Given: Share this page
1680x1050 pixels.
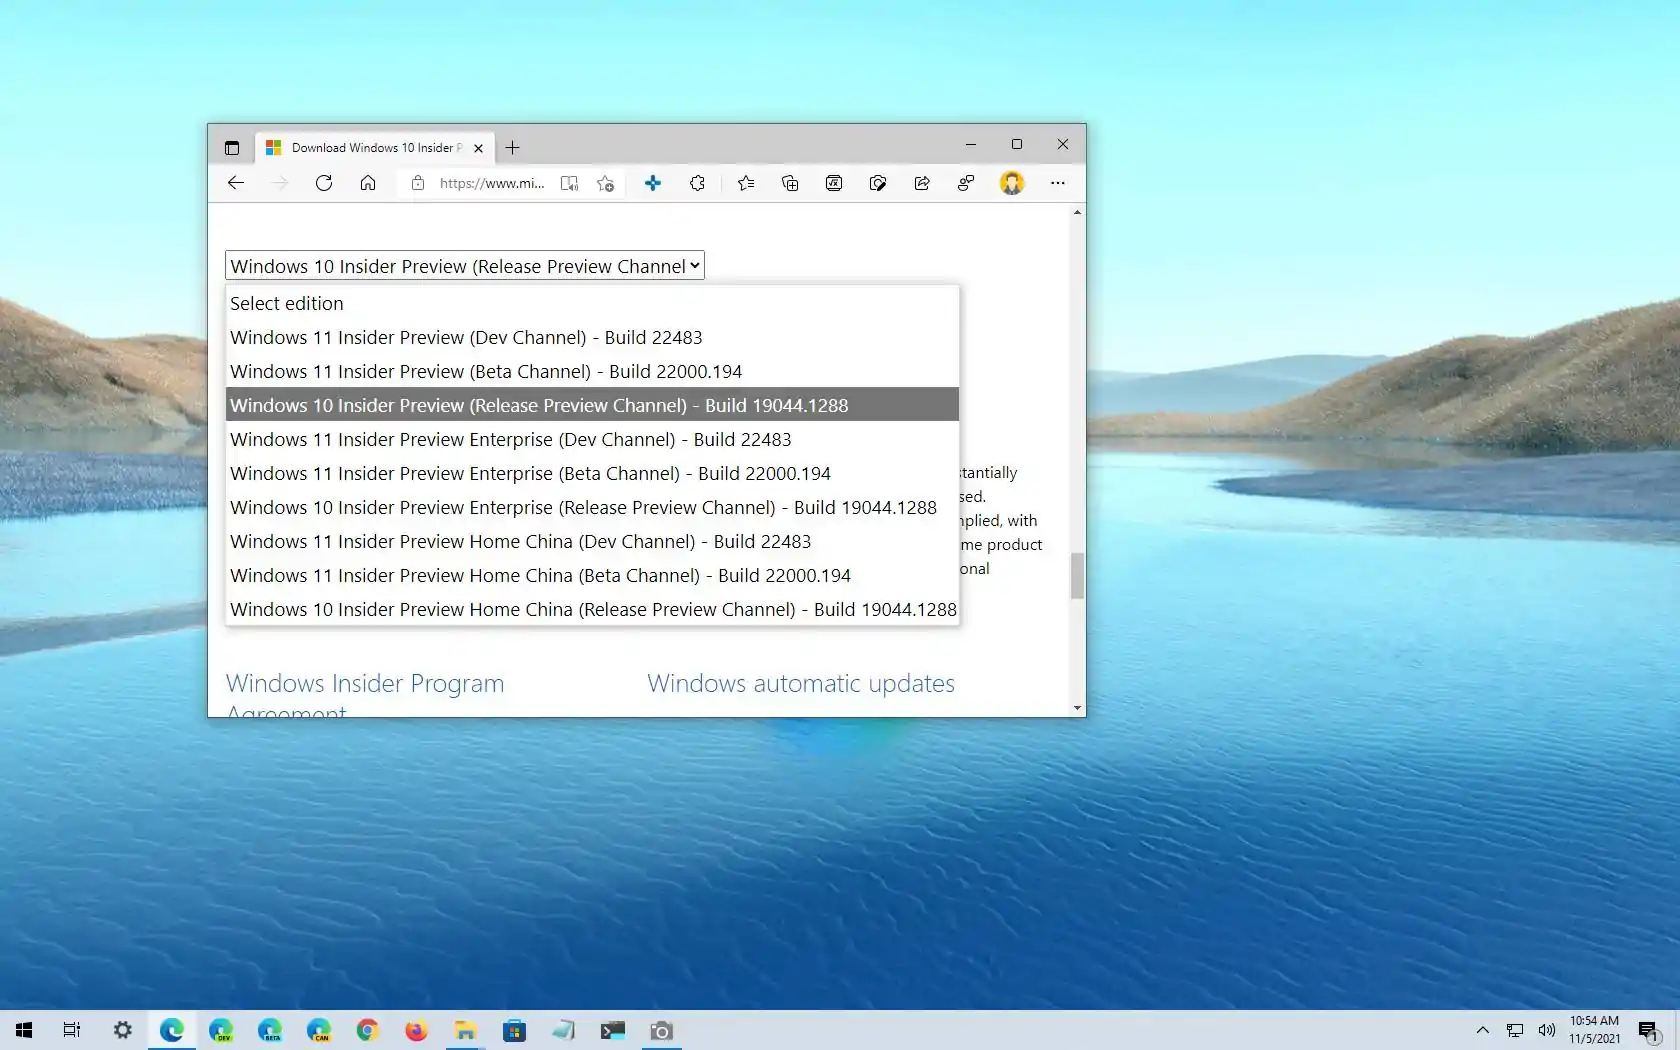Looking at the screenshot, I should coord(922,183).
